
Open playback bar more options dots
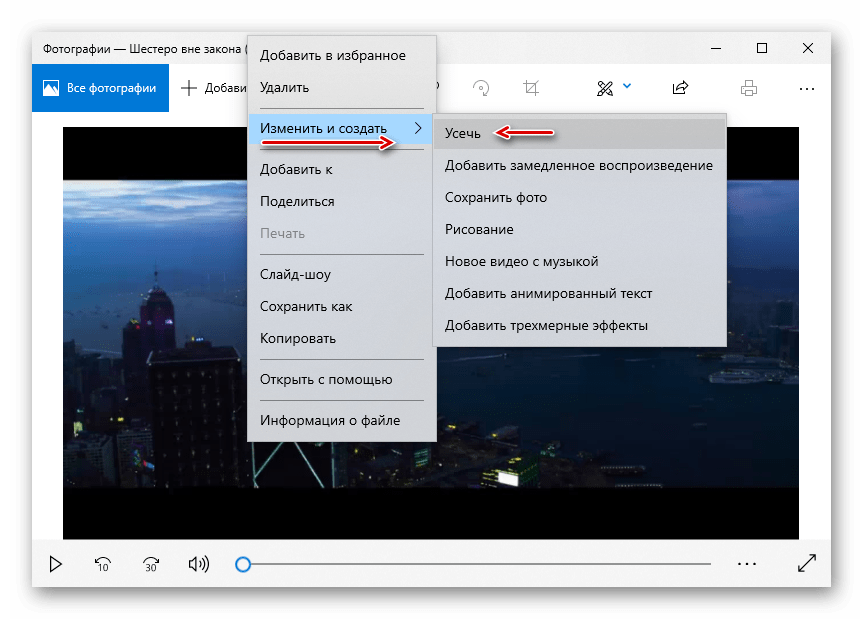[747, 564]
